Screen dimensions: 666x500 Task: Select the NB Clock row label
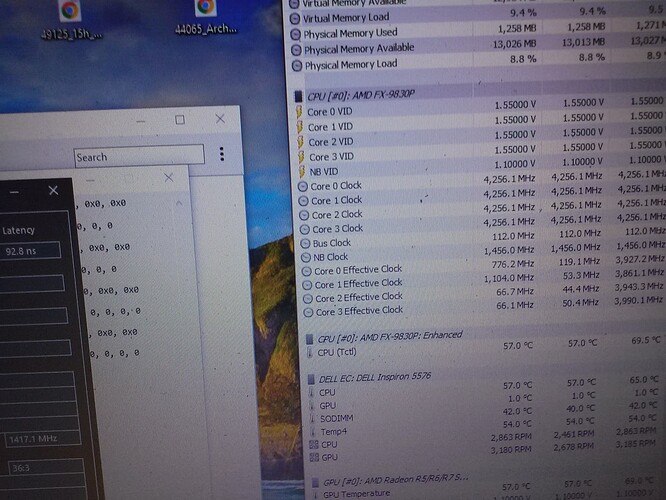click(x=330, y=257)
